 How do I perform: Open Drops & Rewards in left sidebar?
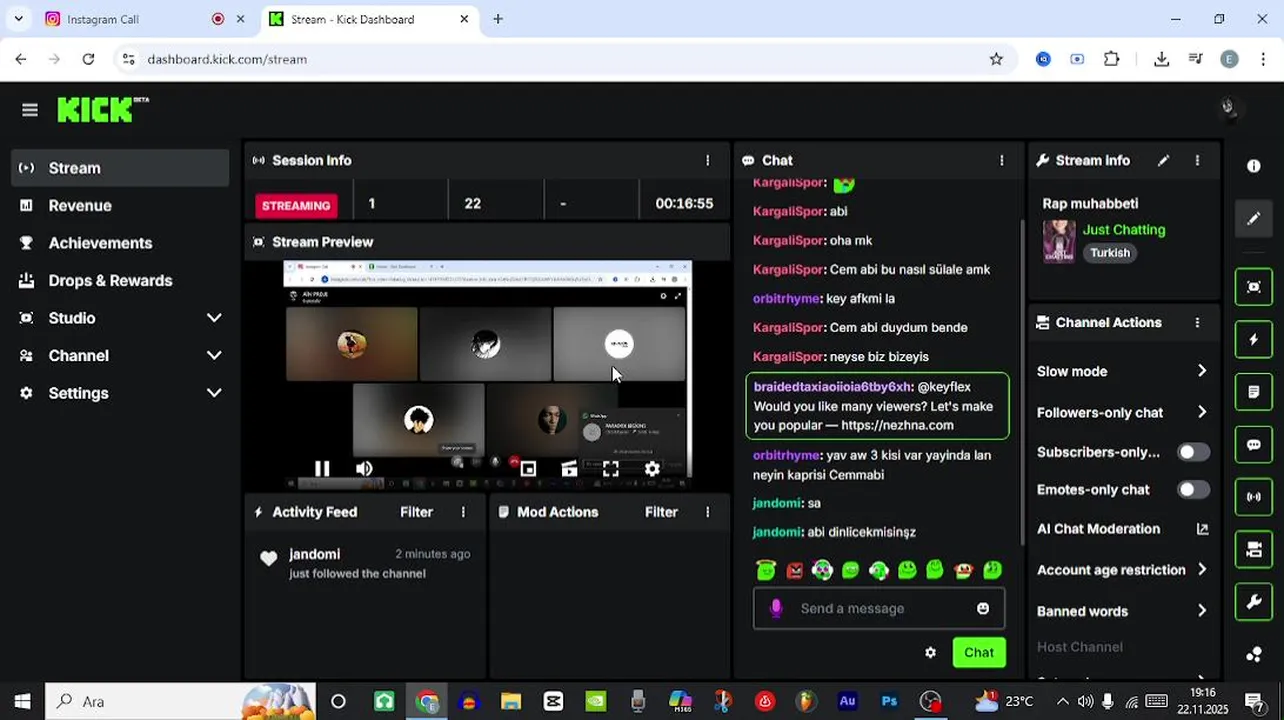pos(120,281)
